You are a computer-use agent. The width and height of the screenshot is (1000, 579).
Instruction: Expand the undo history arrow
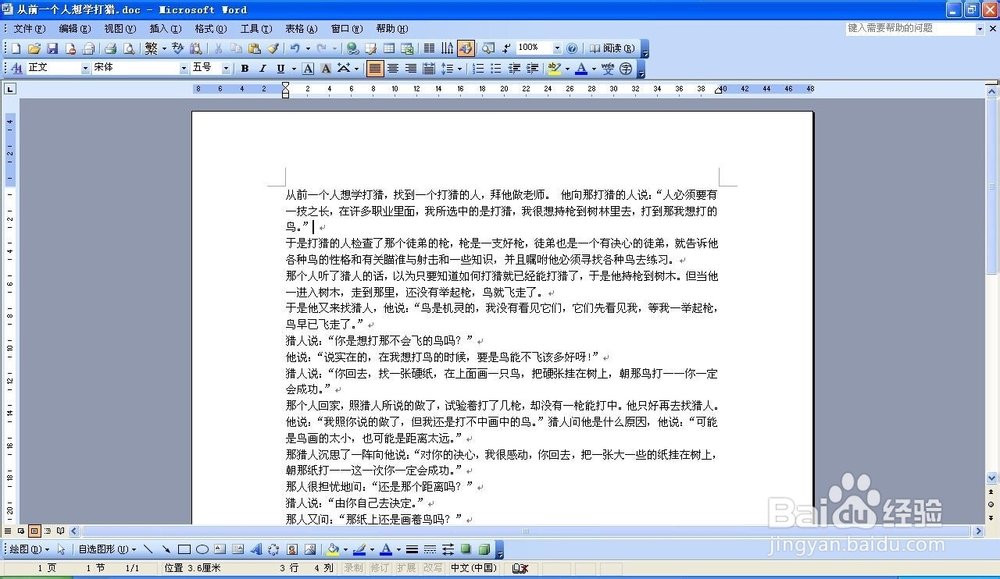tap(307, 48)
